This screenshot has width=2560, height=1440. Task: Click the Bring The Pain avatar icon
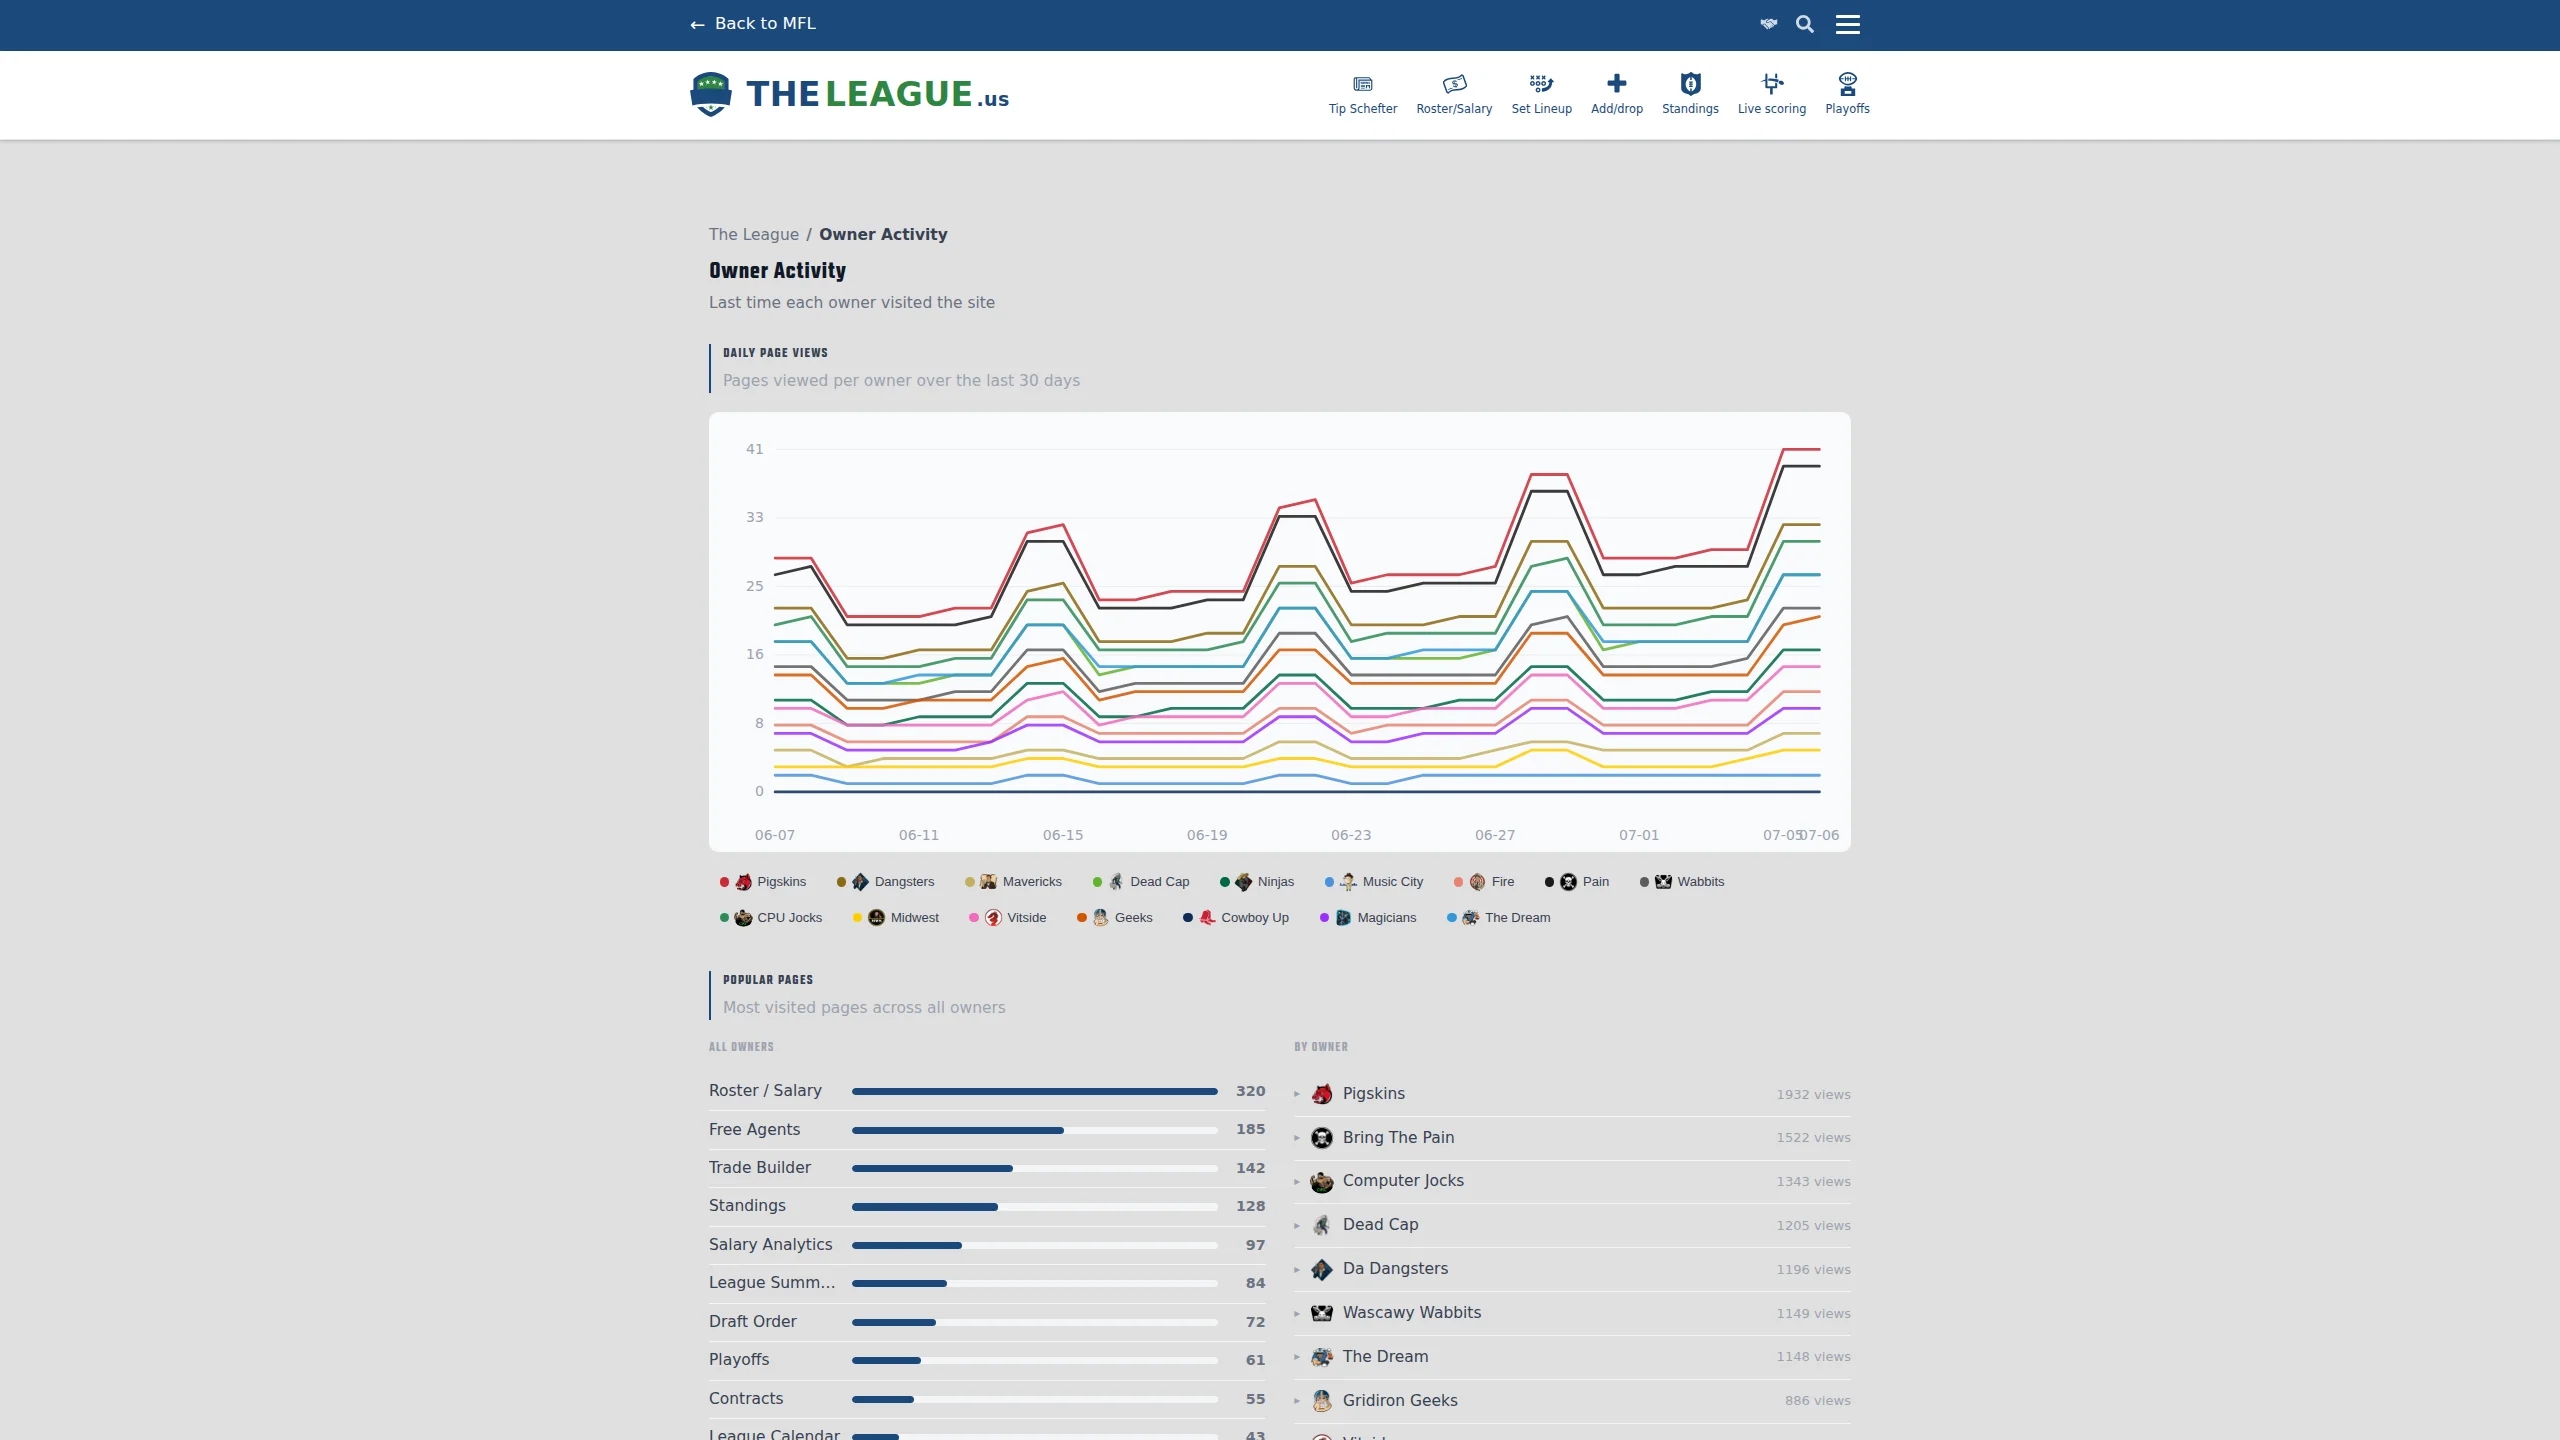pyautogui.click(x=1321, y=1138)
